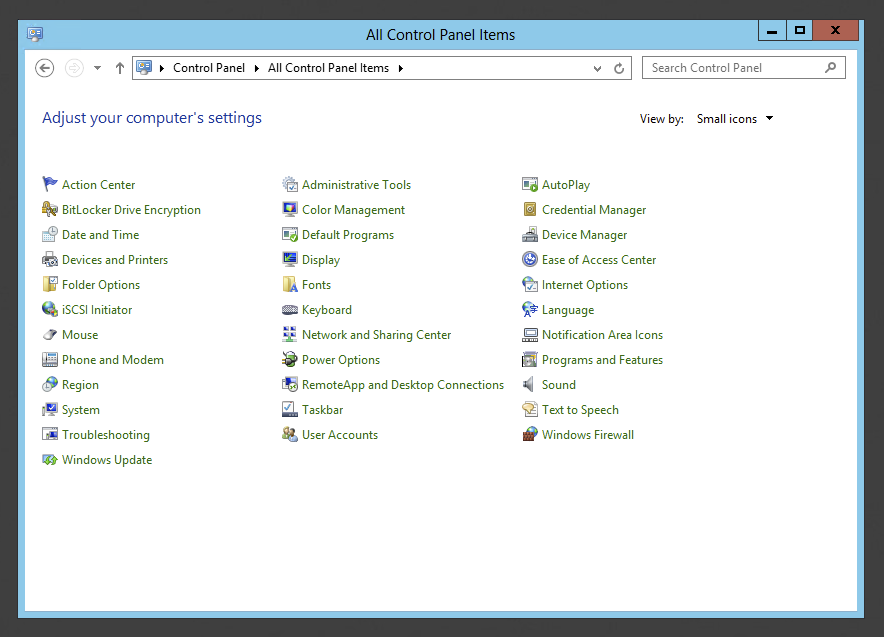Open the Sound speaker icon

(x=530, y=384)
